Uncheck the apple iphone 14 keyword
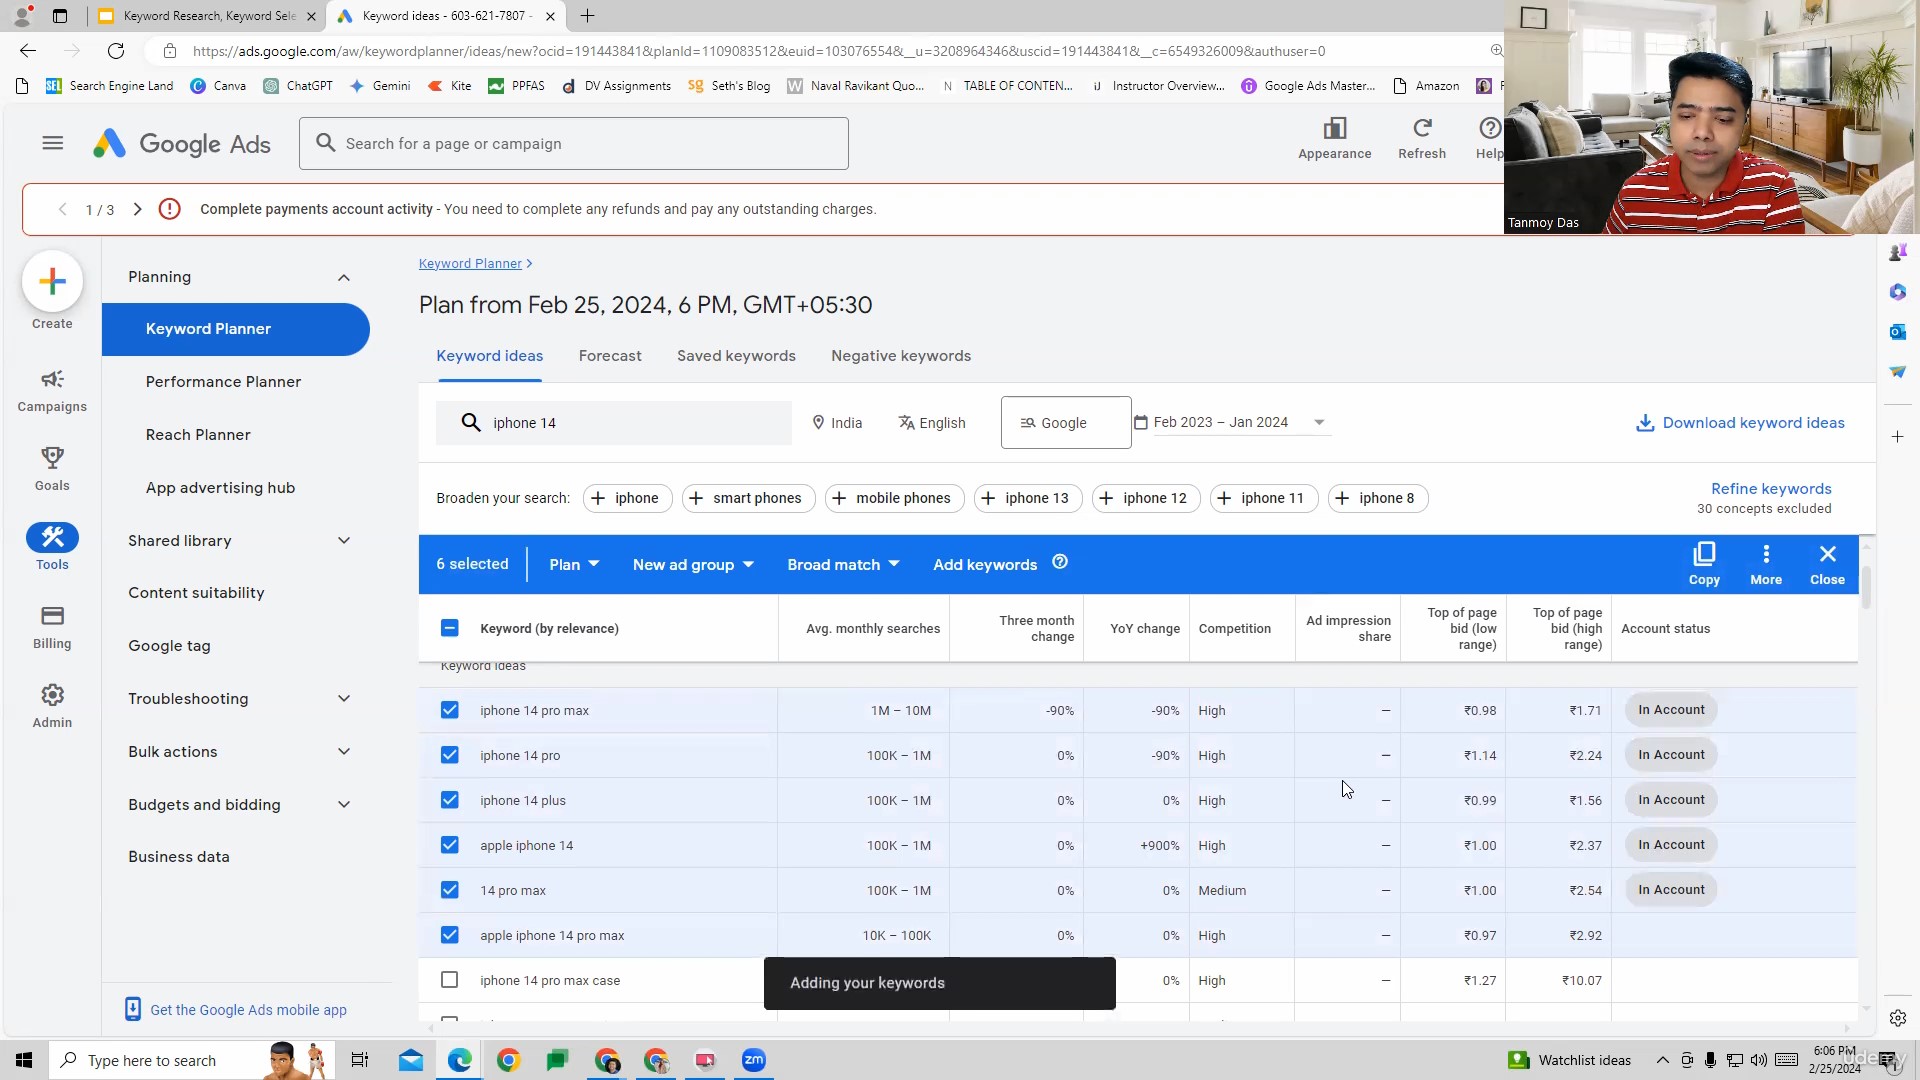This screenshot has width=1920, height=1080. coord(450,845)
